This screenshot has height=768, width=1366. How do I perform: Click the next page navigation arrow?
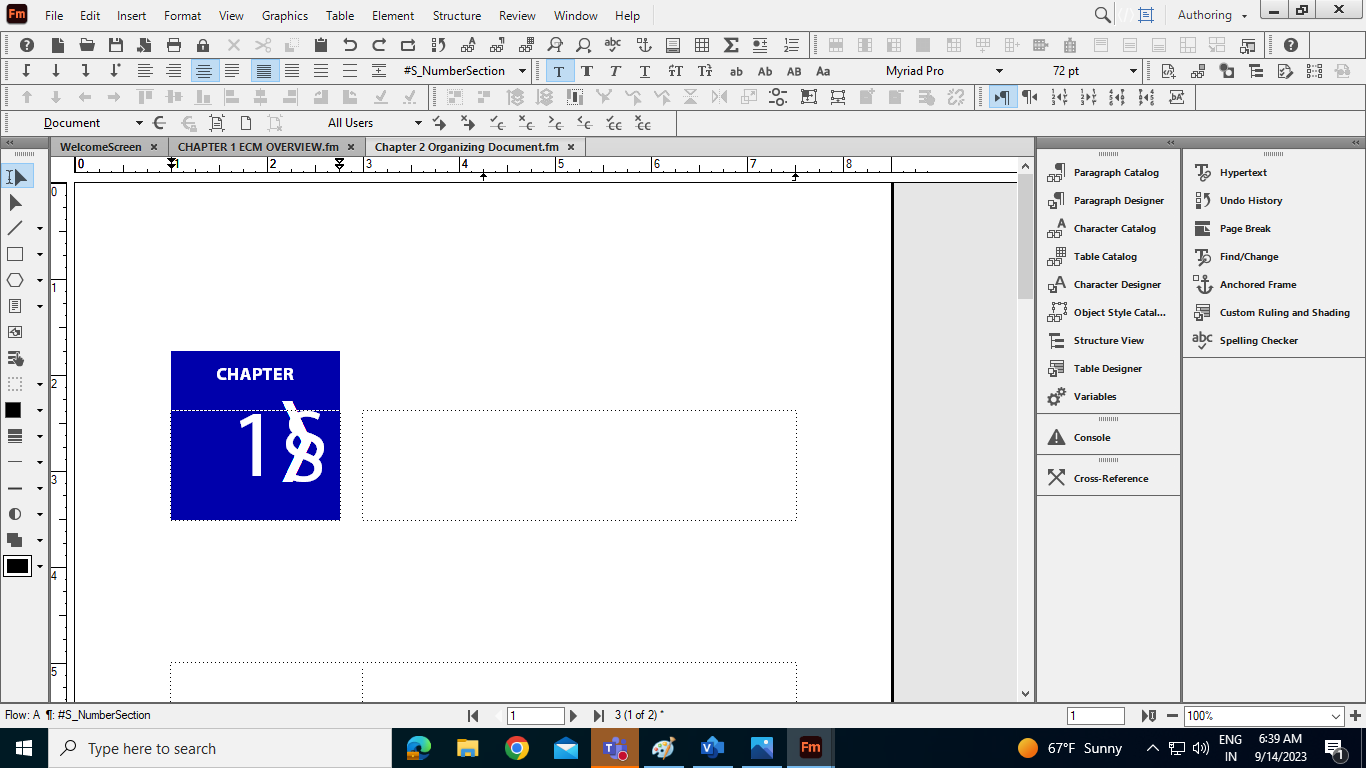point(573,715)
